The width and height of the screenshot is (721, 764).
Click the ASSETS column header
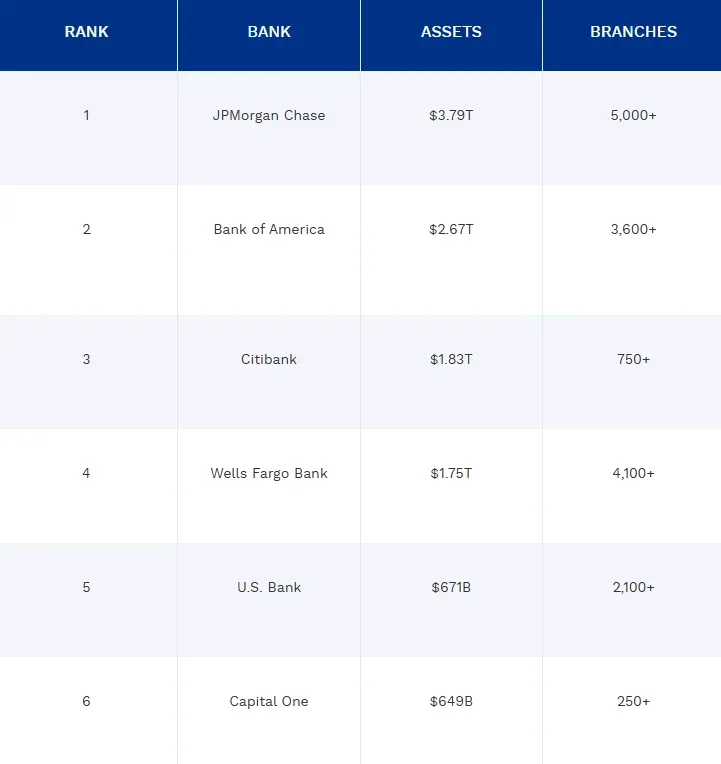pos(451,32)
